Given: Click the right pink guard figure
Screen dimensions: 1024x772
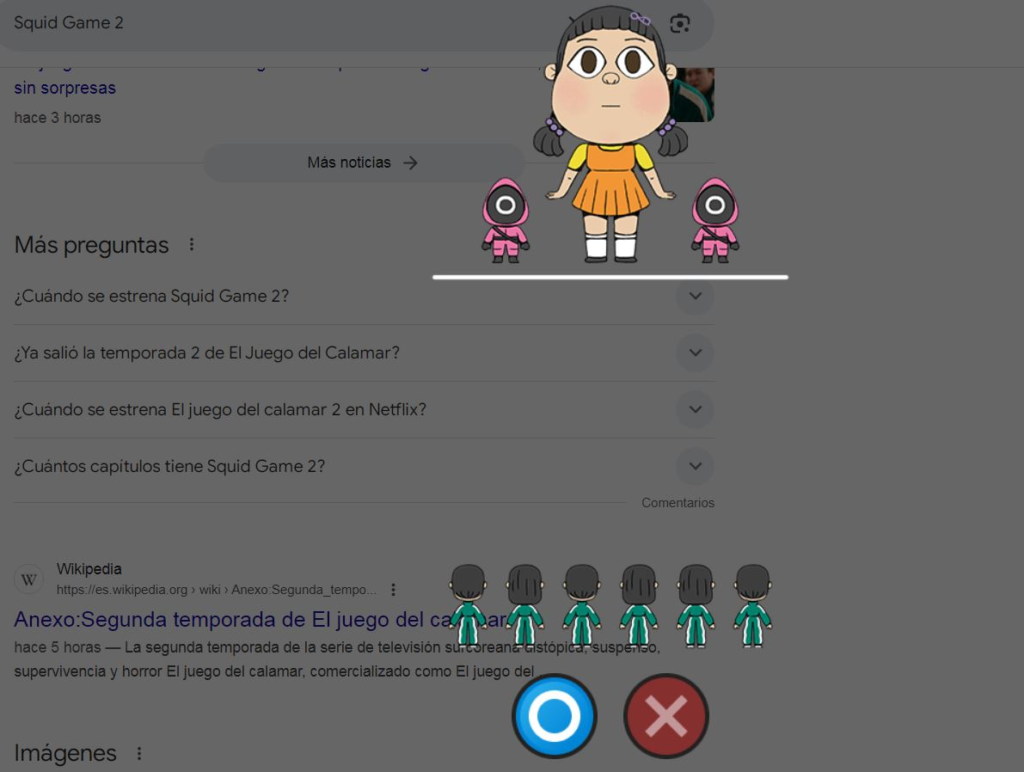Looking at the screenshot, I should pos(715,220).
